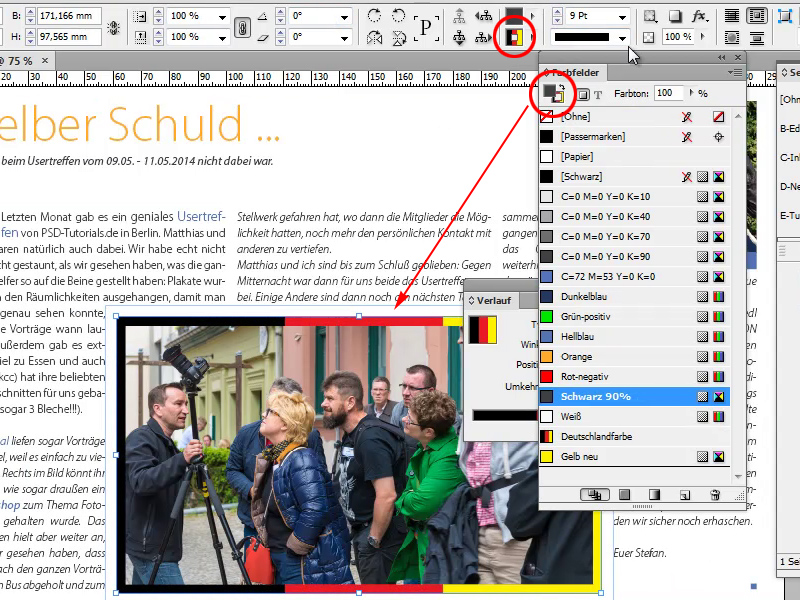Select the Text color indicator in Farbfelder panel
Screen dimensions: 800x600
coord(598,94)
